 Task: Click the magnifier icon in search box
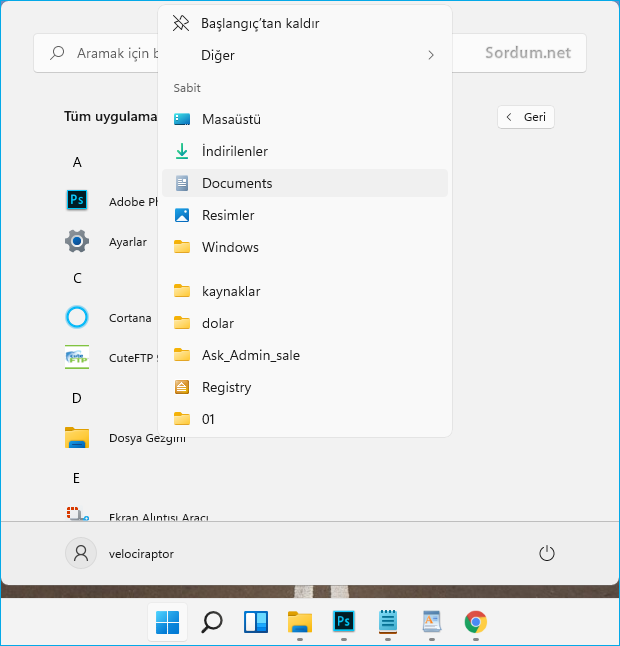(57, 53)
